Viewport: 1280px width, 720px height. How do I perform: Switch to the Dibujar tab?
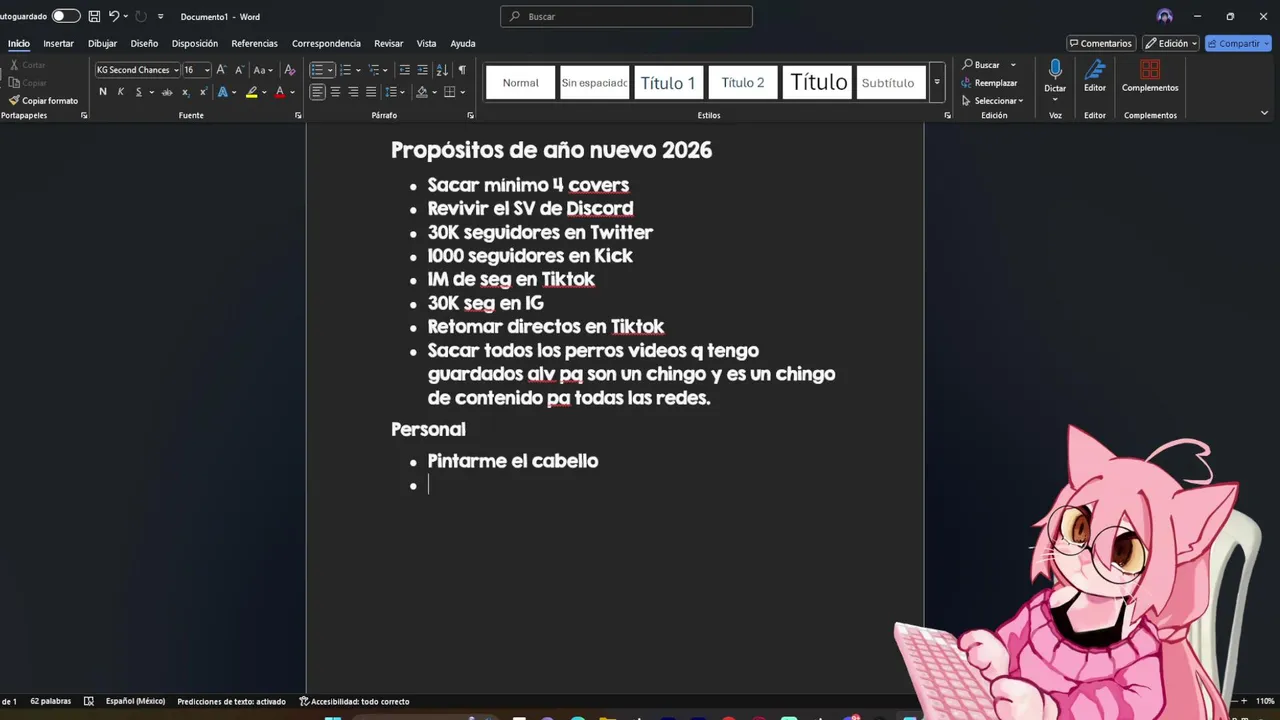coord(102,43)
